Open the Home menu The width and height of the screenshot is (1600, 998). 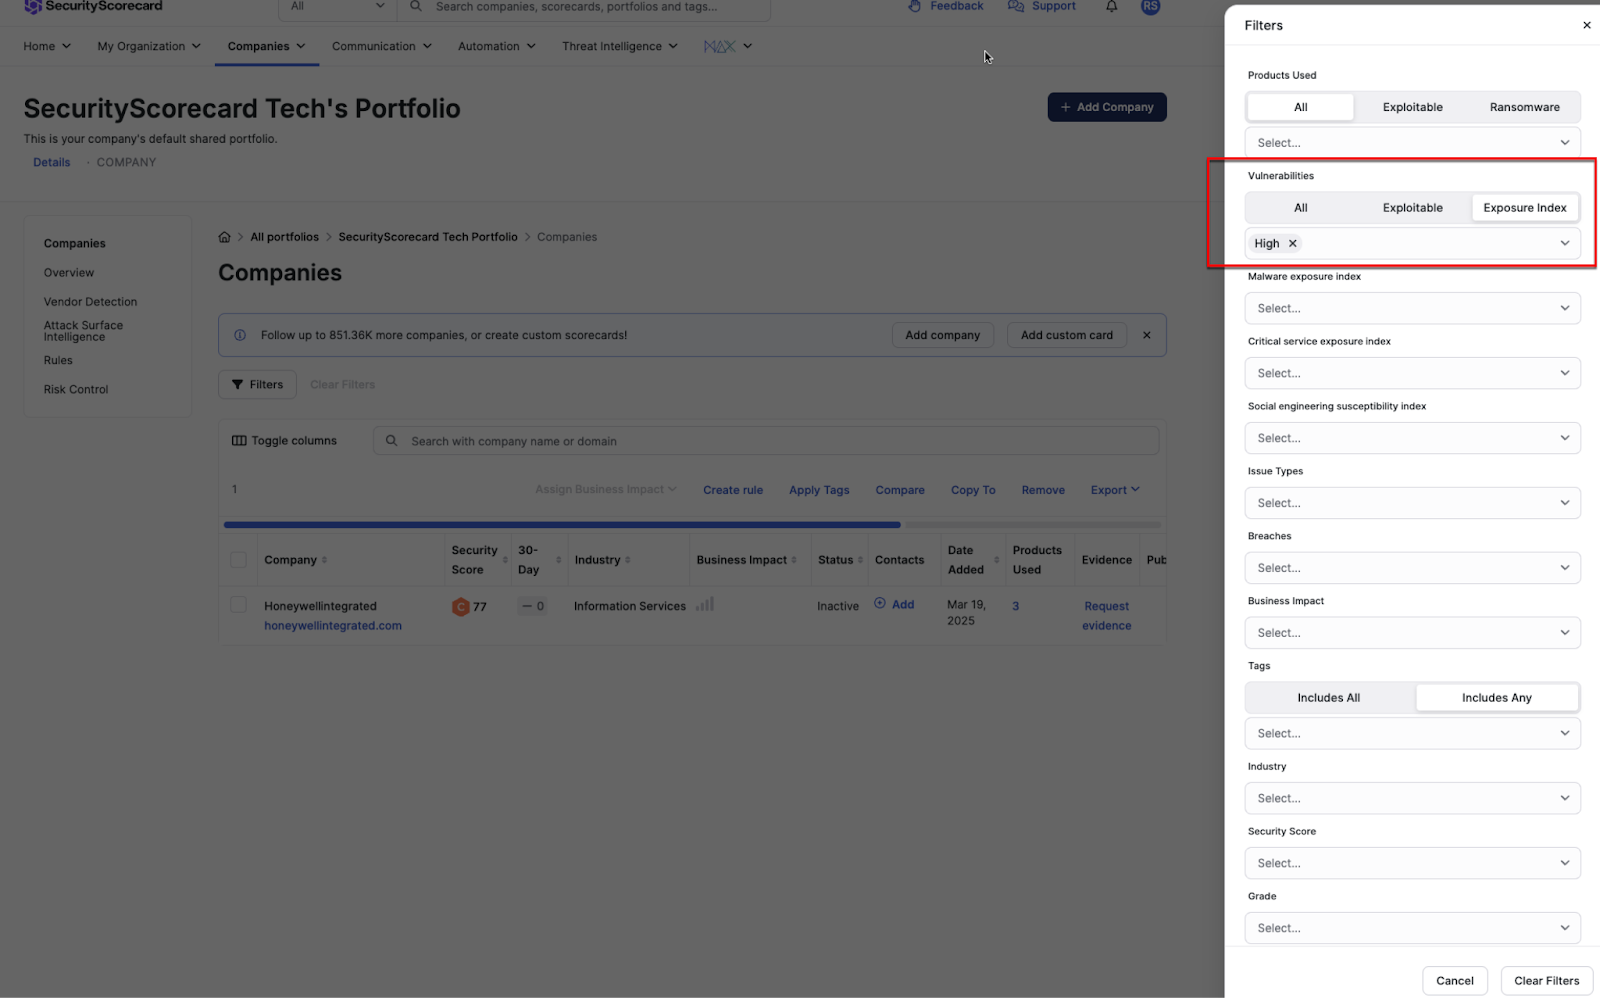click(47, 46)
